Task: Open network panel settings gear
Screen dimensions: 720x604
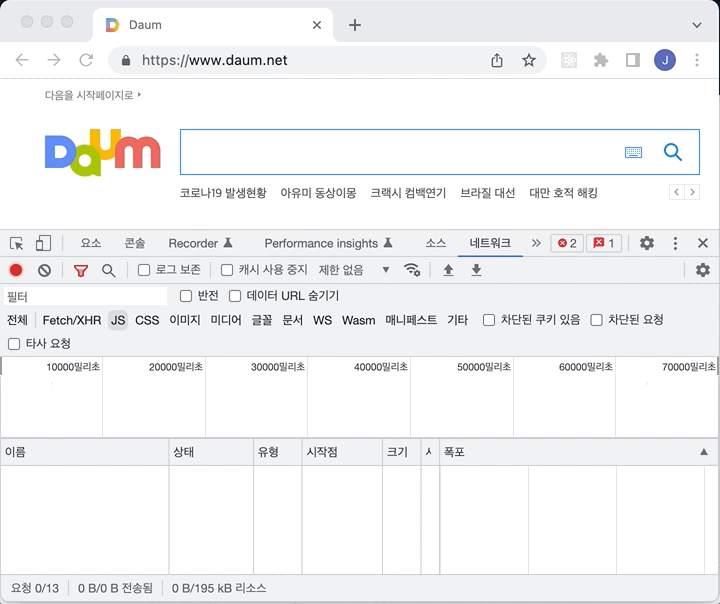Action: (703, 270)
